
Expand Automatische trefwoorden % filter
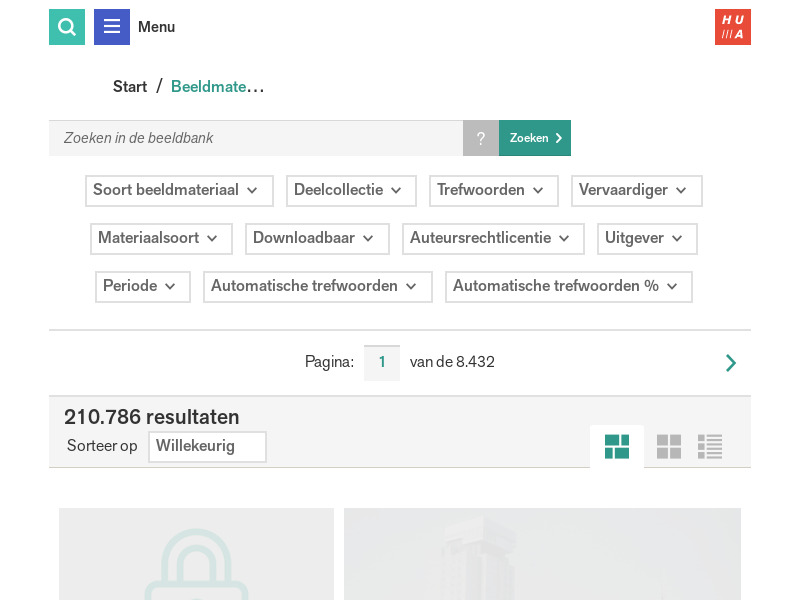click(x=569, y=287)
